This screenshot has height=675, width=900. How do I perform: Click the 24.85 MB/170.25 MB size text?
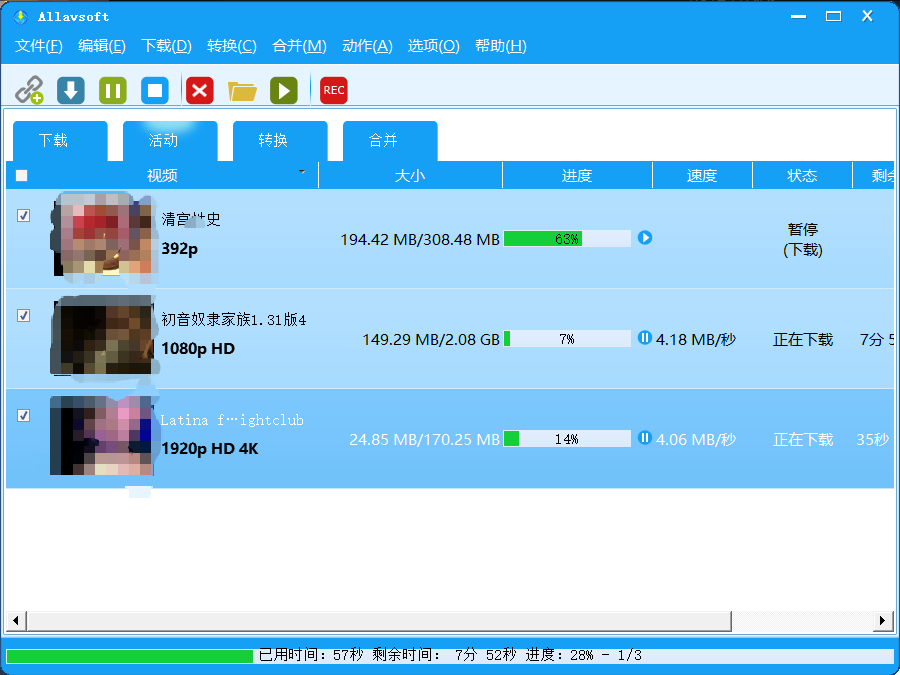click(x=425, y=440)
